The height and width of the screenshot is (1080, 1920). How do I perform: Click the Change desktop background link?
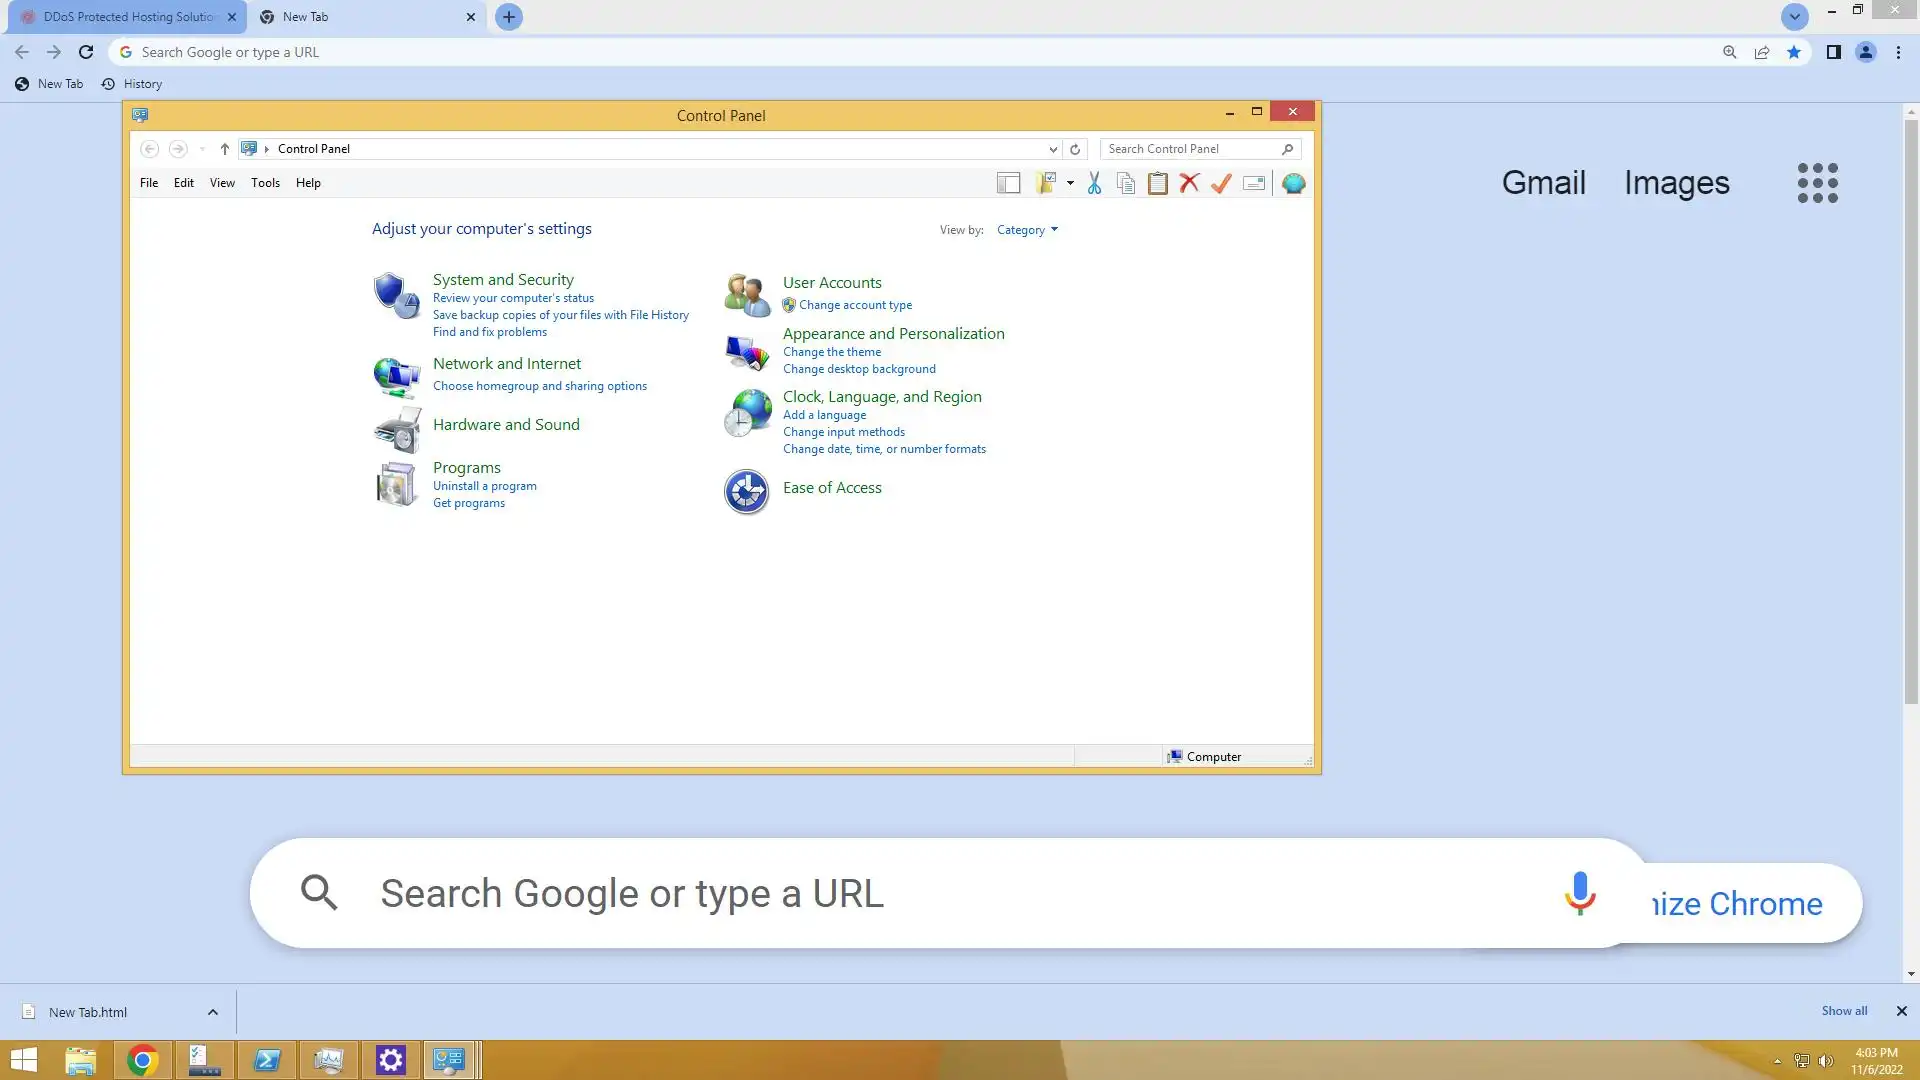[x=859, y=369]
